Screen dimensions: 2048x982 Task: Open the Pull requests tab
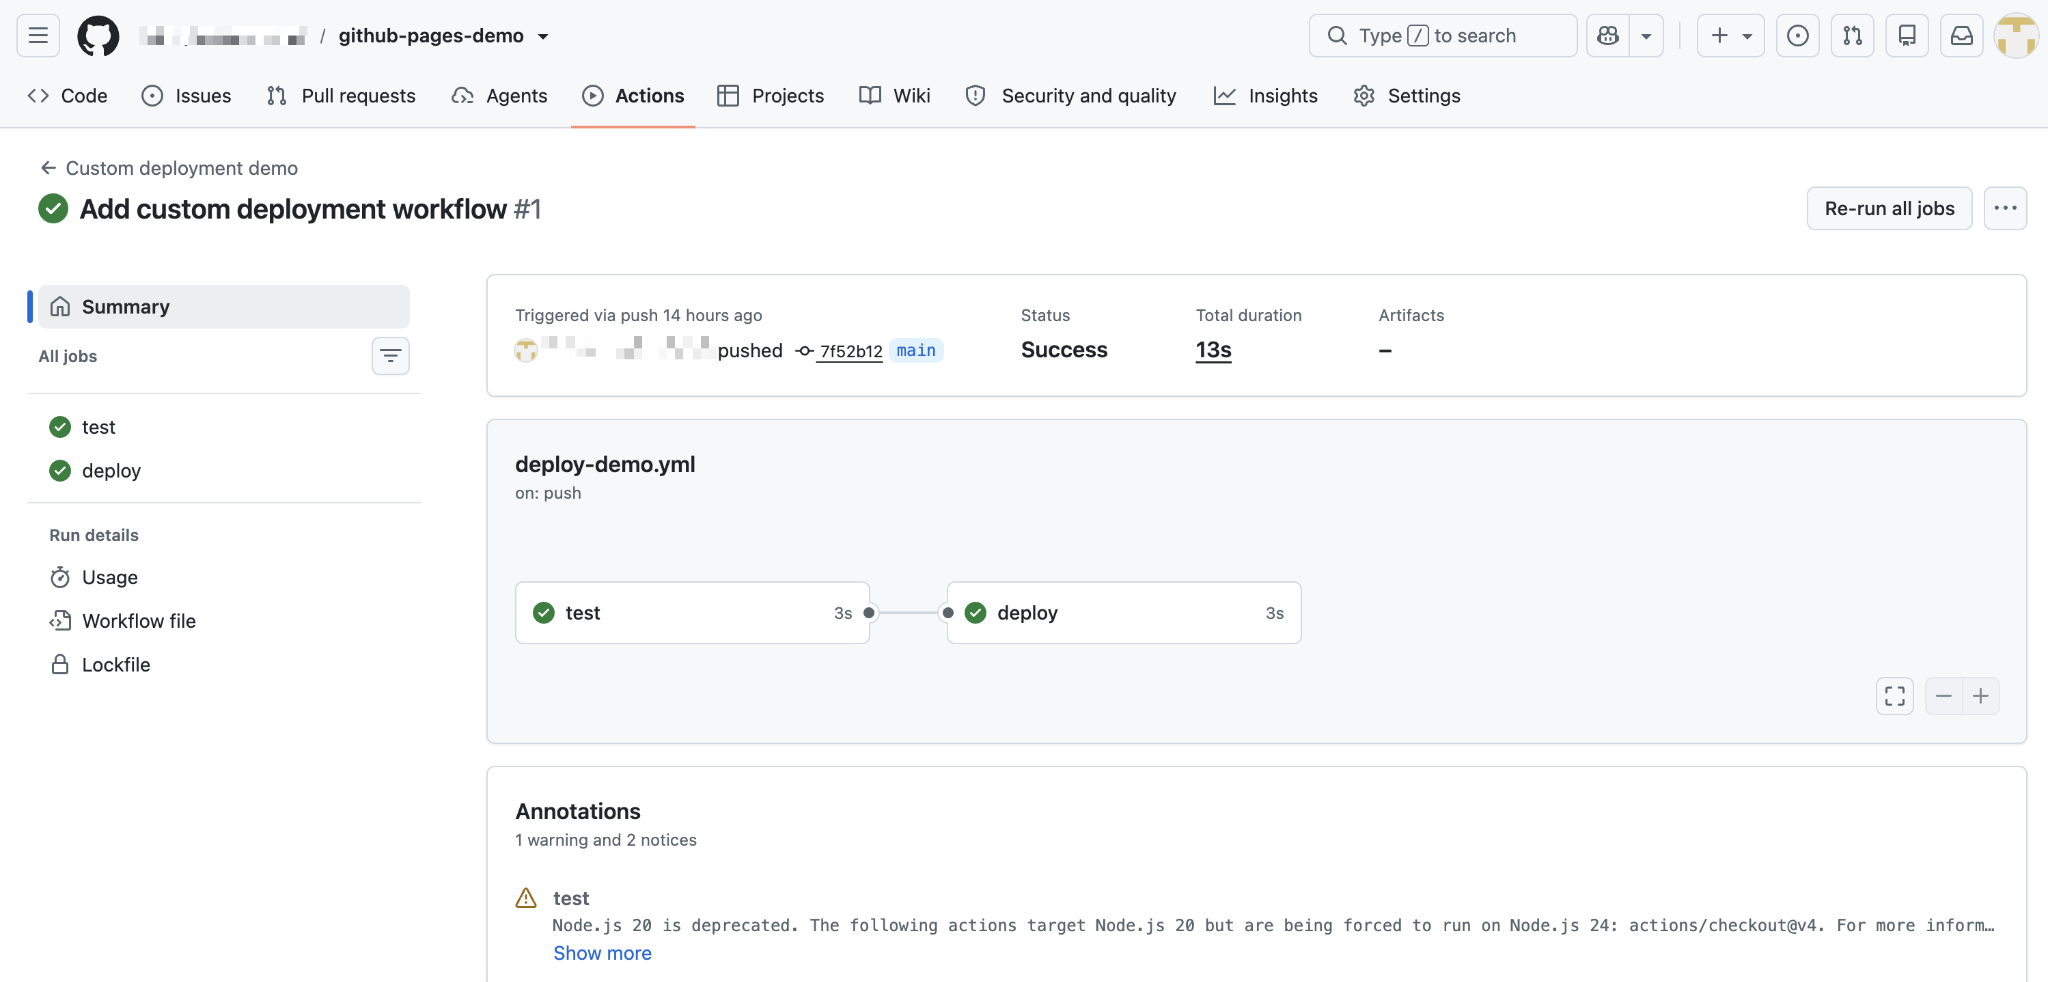coord(341,96)
